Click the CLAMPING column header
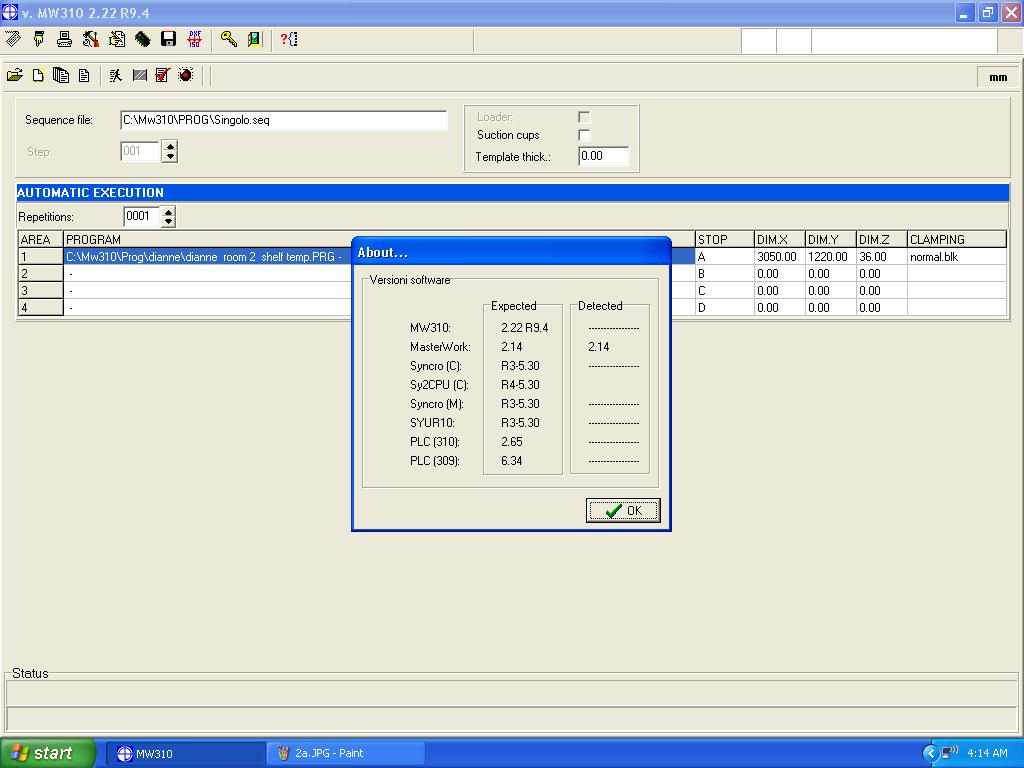The height and width of the screenshot is (768, 1024). tap(957, 240)
